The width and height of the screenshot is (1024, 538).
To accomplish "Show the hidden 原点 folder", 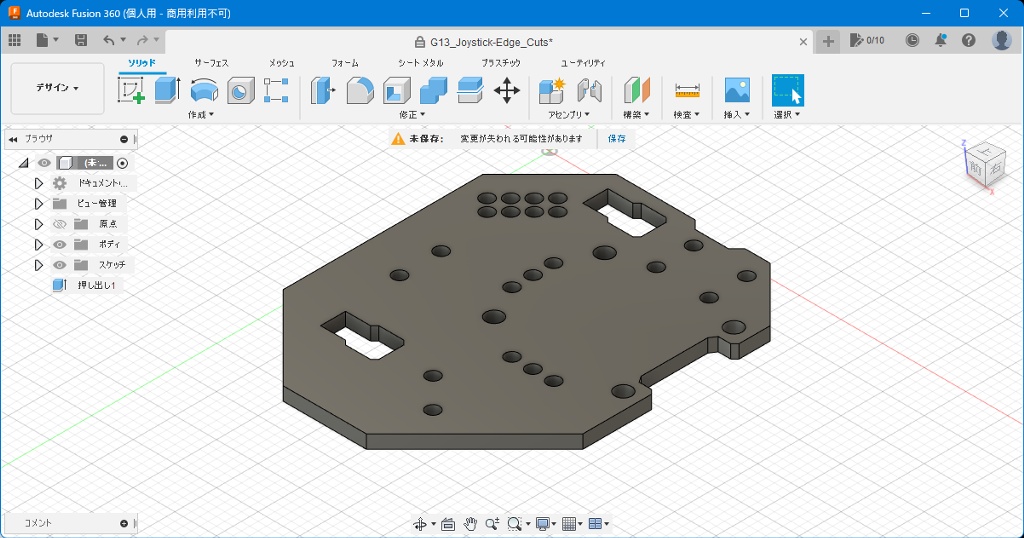I will click(x=59, y=224).
